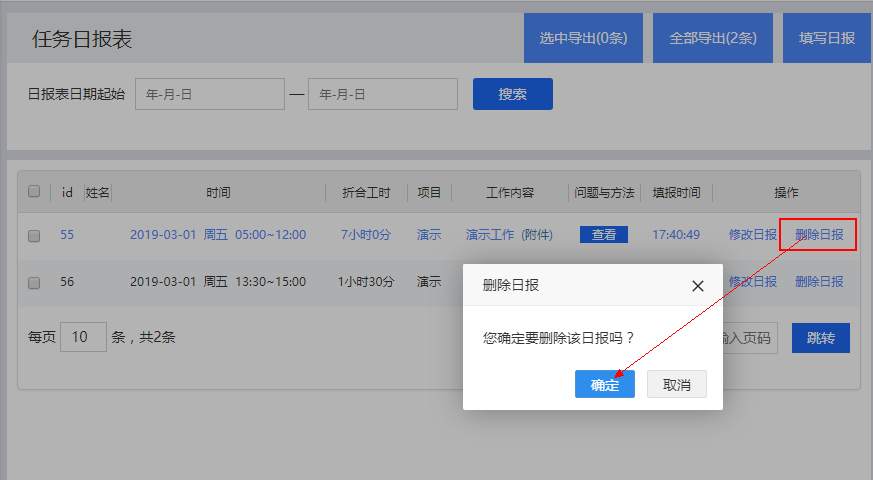This screenshot has width=873, height=480.
Task: Click the 姓名 column header
Action: [97, 193]
